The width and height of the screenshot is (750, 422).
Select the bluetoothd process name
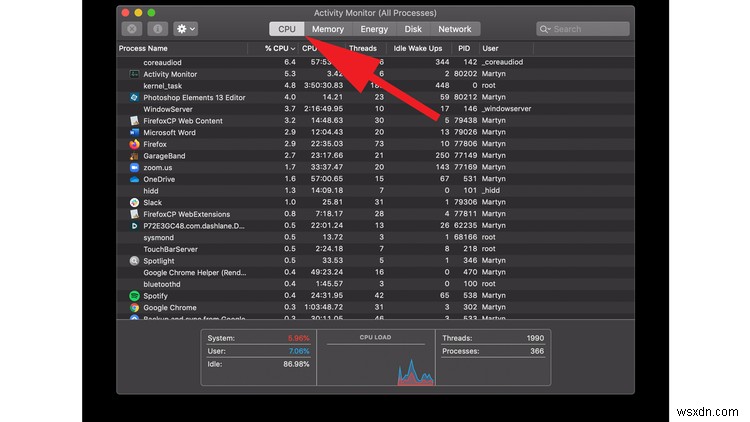coord(162,284)
